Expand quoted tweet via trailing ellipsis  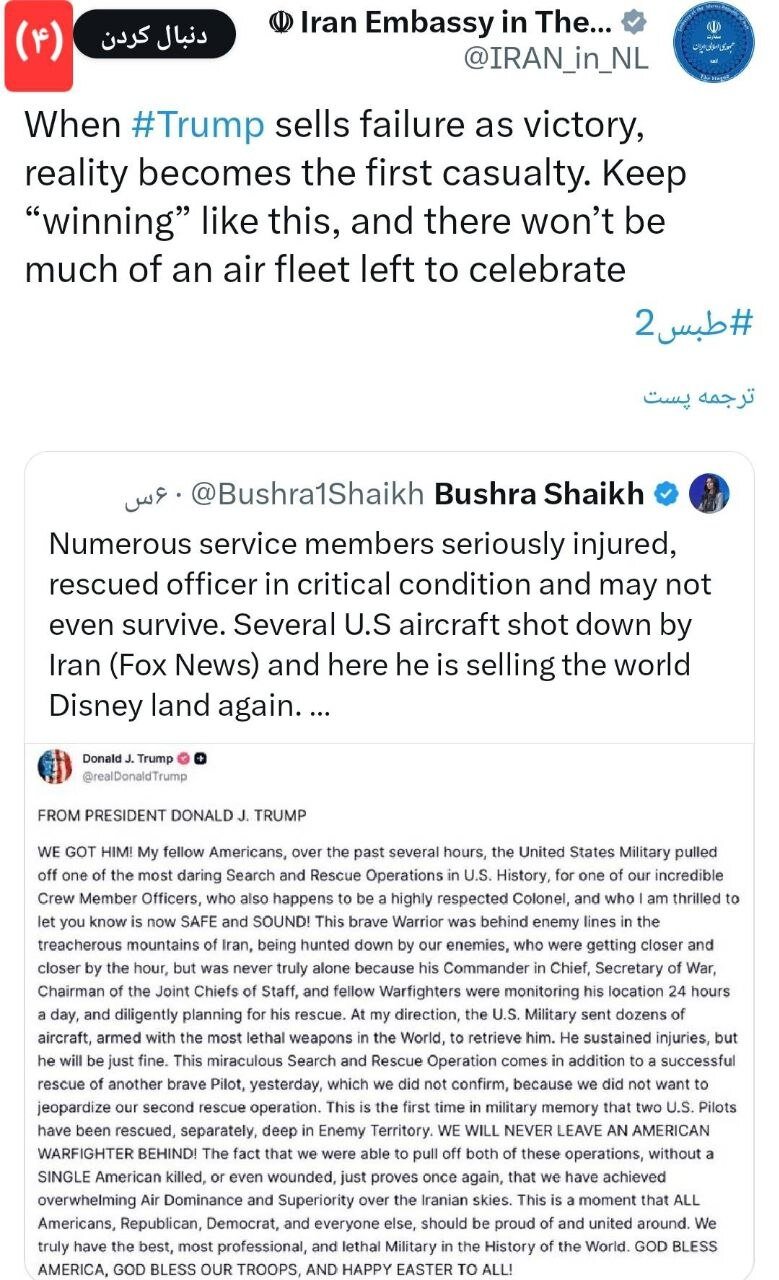318,705
